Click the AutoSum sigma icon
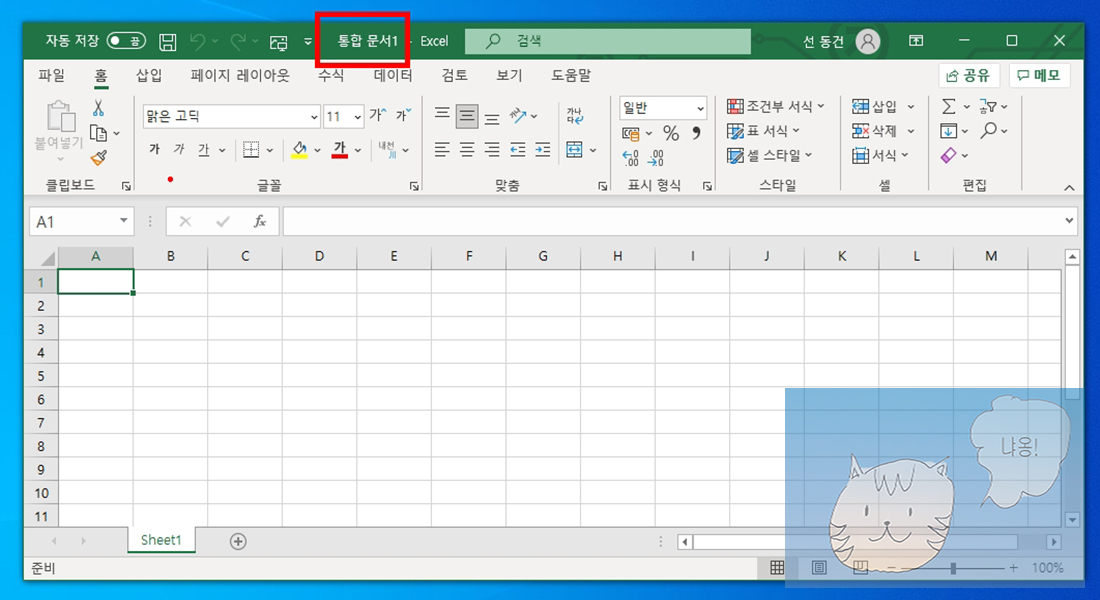The height and width of the screenshot is (600, 1100). [948, 107]
